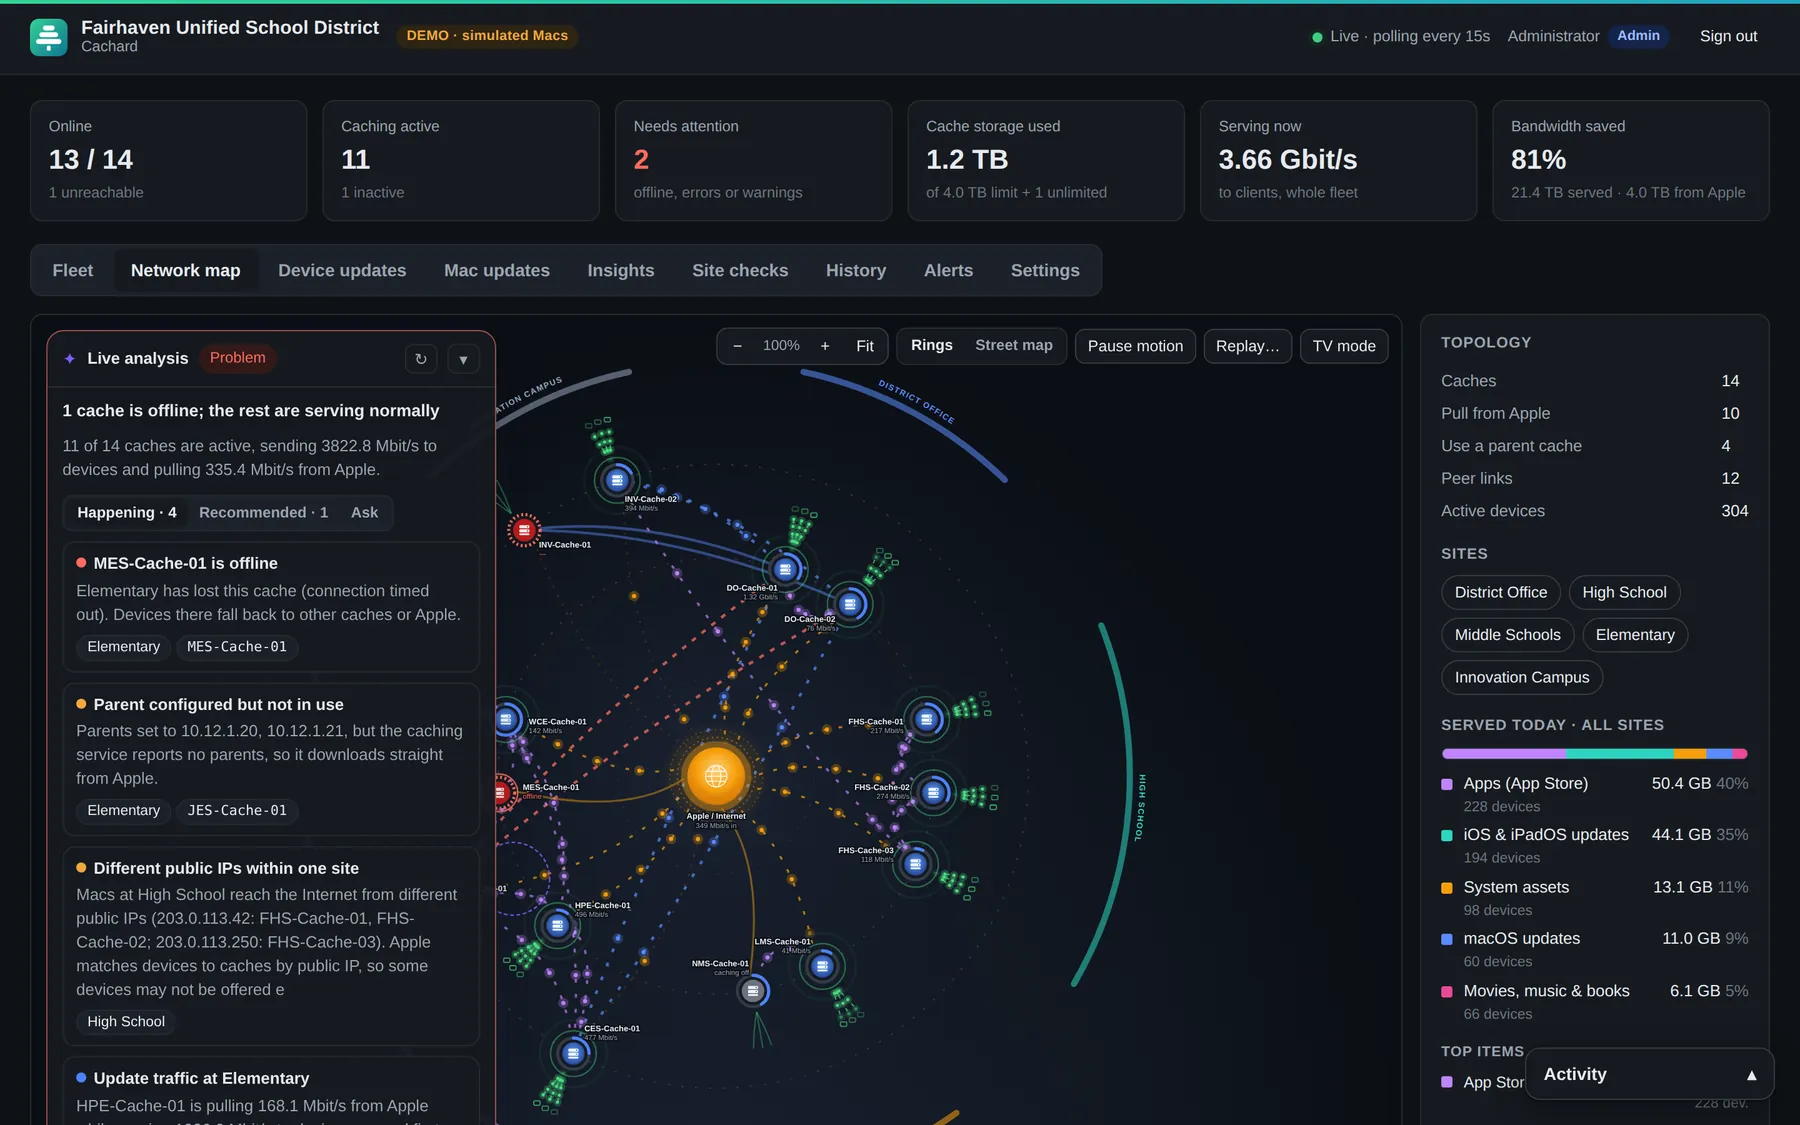Click the MES-Cache-01 tag chip

coord(237,647)
